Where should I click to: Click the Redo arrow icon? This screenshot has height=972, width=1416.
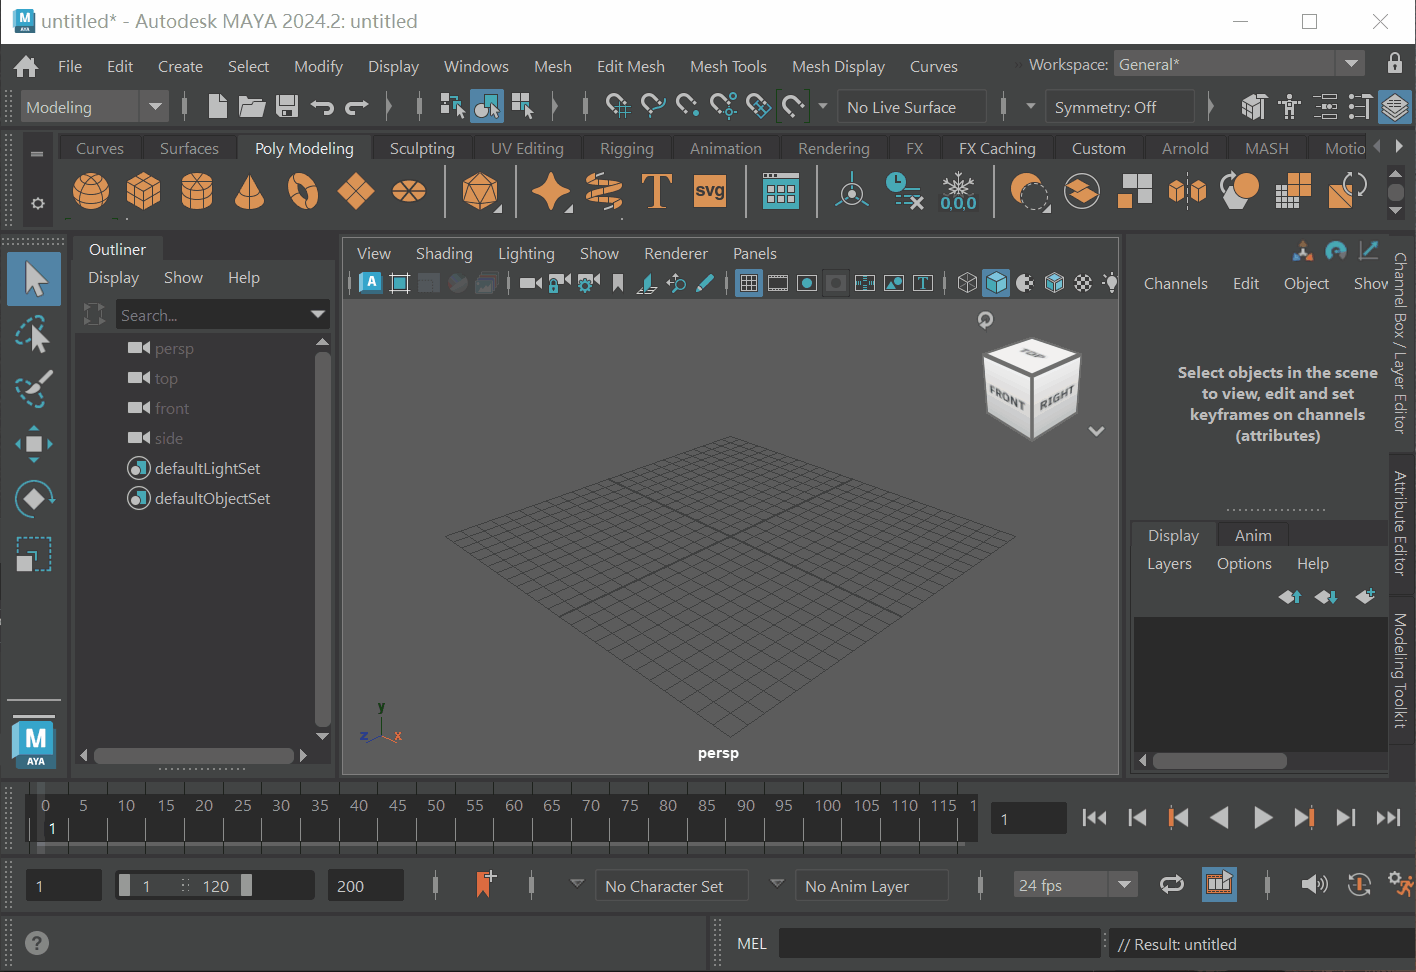(x=357, y=106)
